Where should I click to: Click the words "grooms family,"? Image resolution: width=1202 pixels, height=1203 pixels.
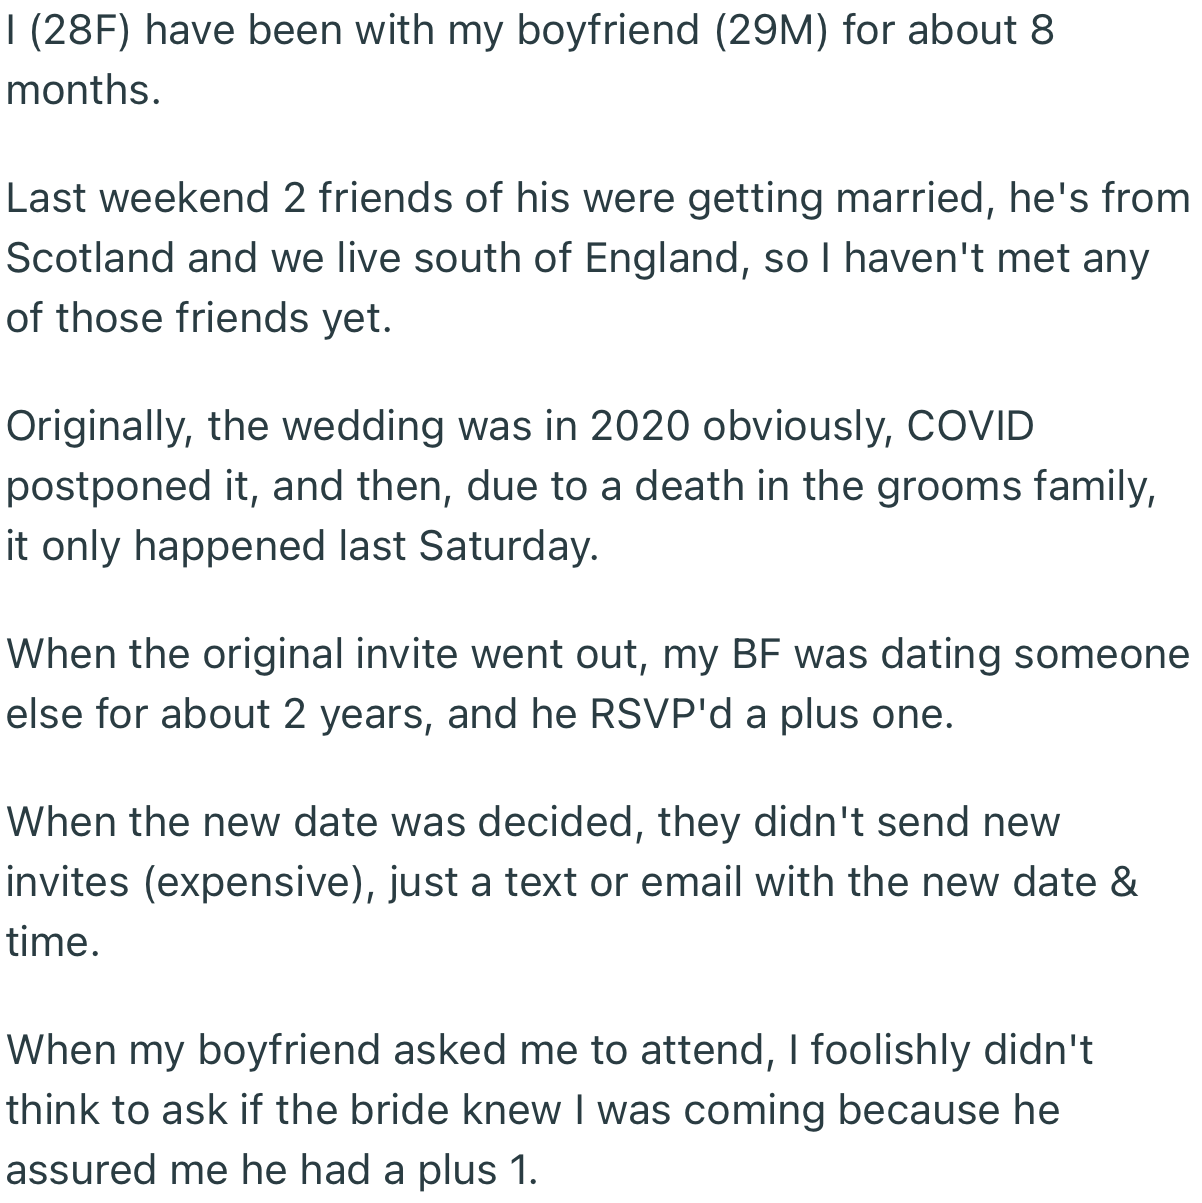click(x=1015, y=486)
